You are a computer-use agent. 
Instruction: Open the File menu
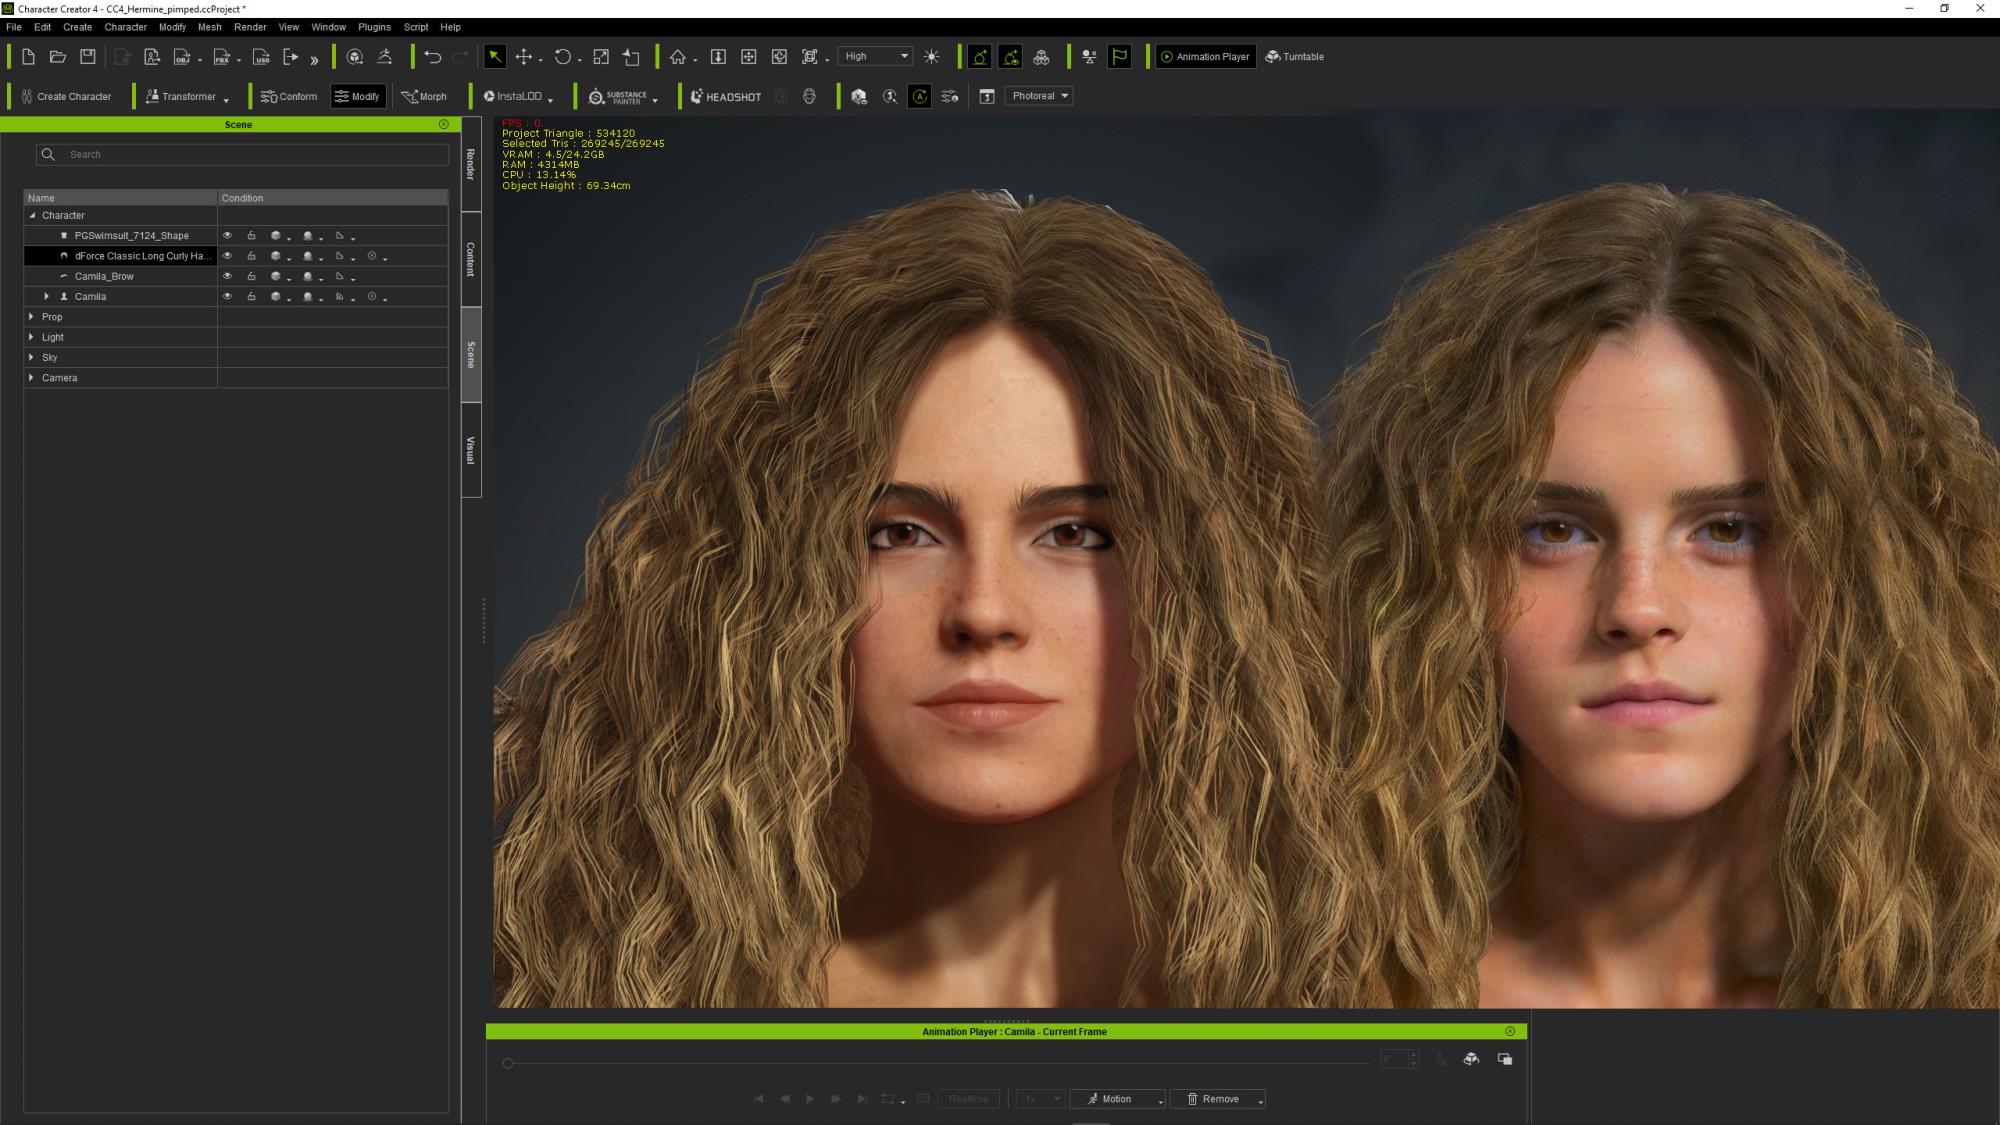[x=14, y=27]
